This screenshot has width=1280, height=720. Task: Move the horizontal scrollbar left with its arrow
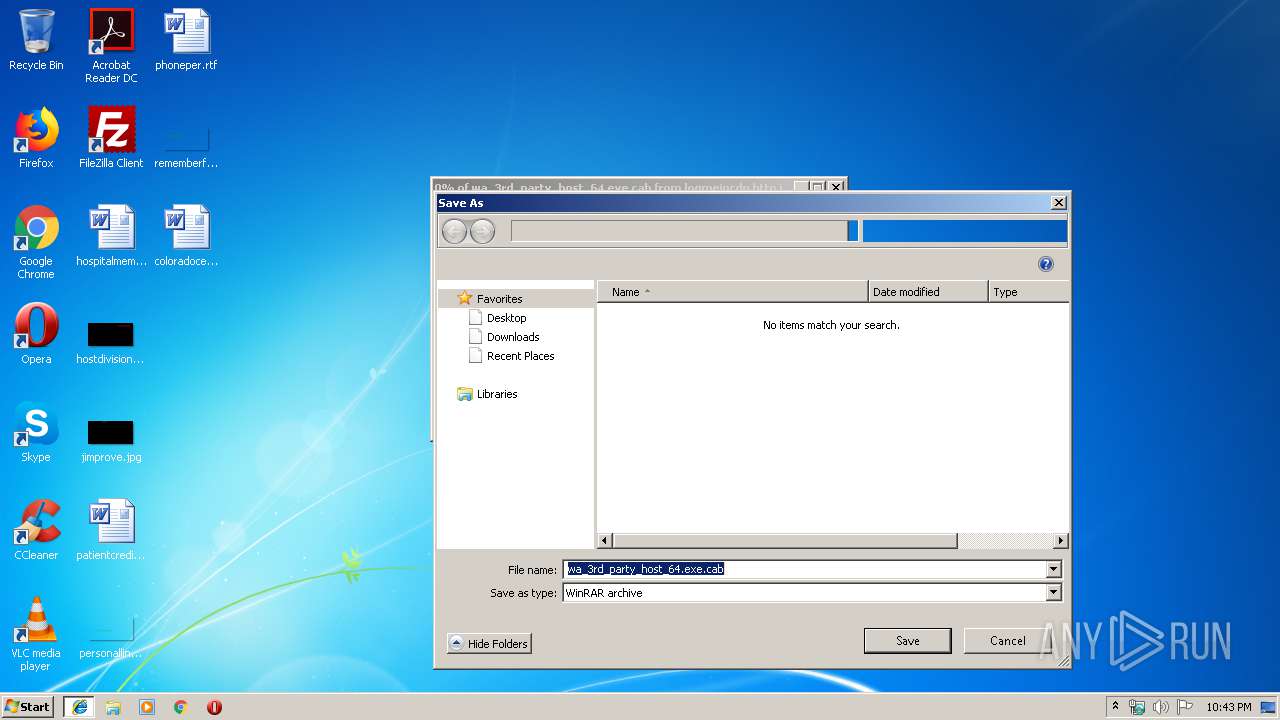605,541
